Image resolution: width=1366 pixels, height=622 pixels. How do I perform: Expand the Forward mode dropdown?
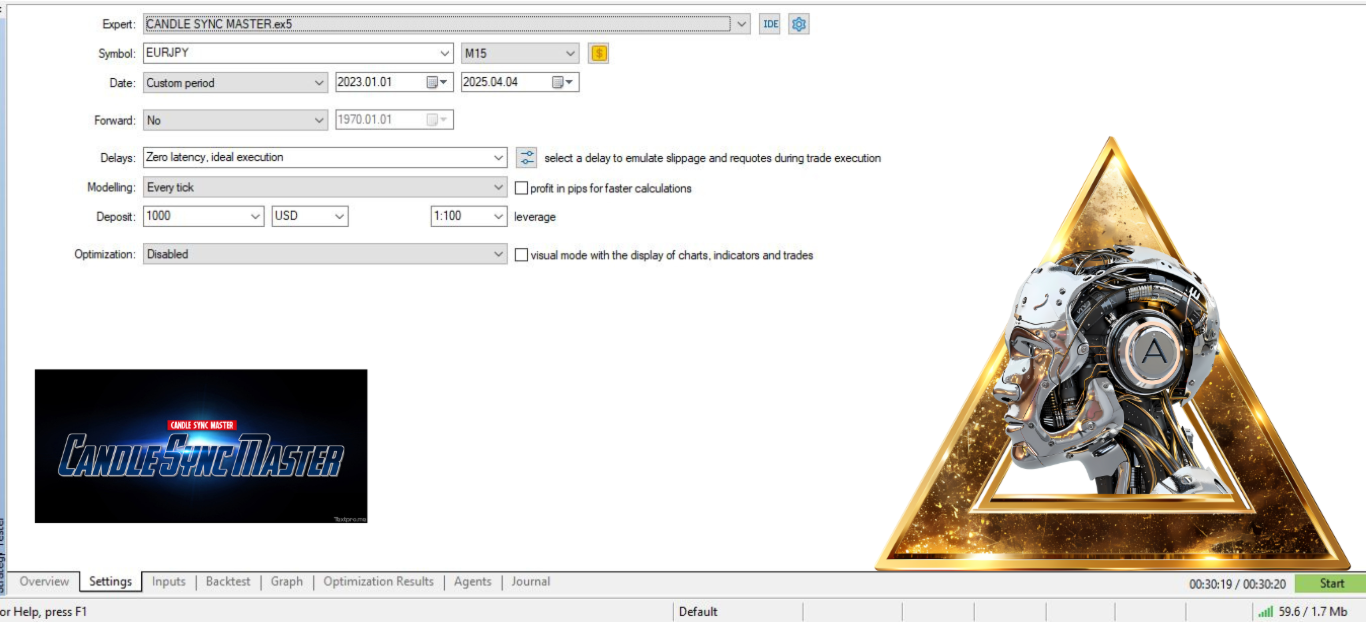(x=319, y=120)
